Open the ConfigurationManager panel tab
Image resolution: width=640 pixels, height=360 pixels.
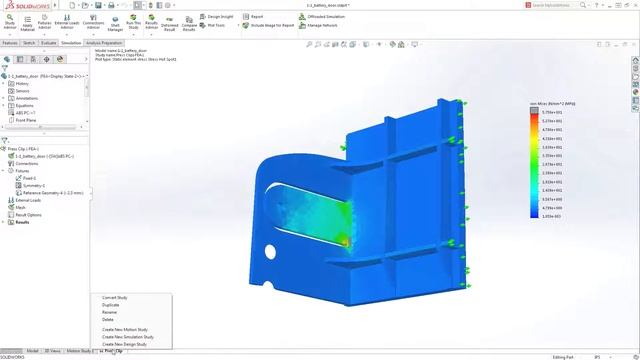[33, 59]
